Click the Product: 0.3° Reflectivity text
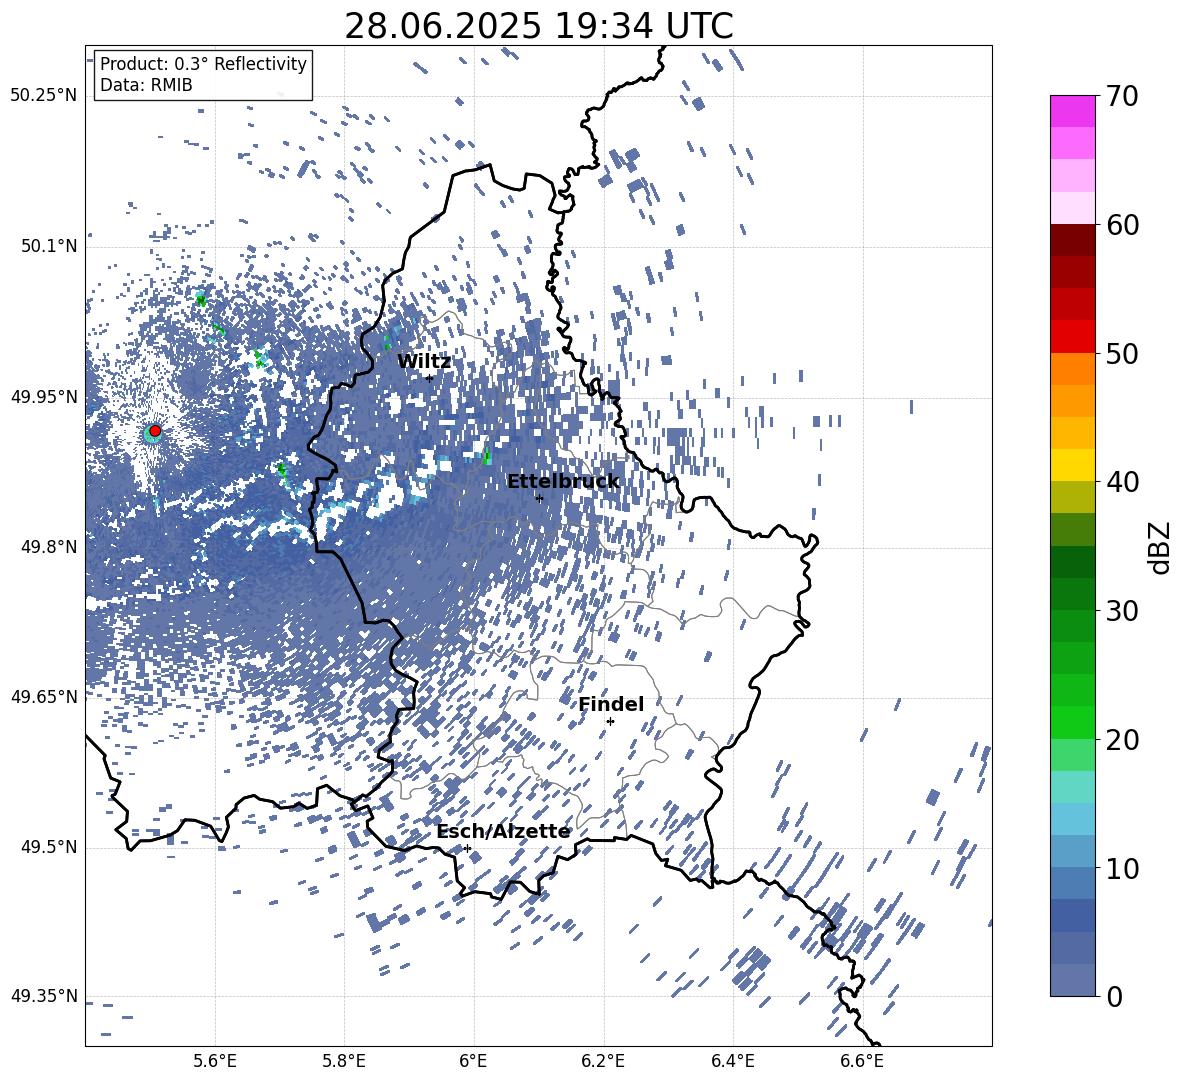This screenshot has height=1081, width=1184. 203,63
